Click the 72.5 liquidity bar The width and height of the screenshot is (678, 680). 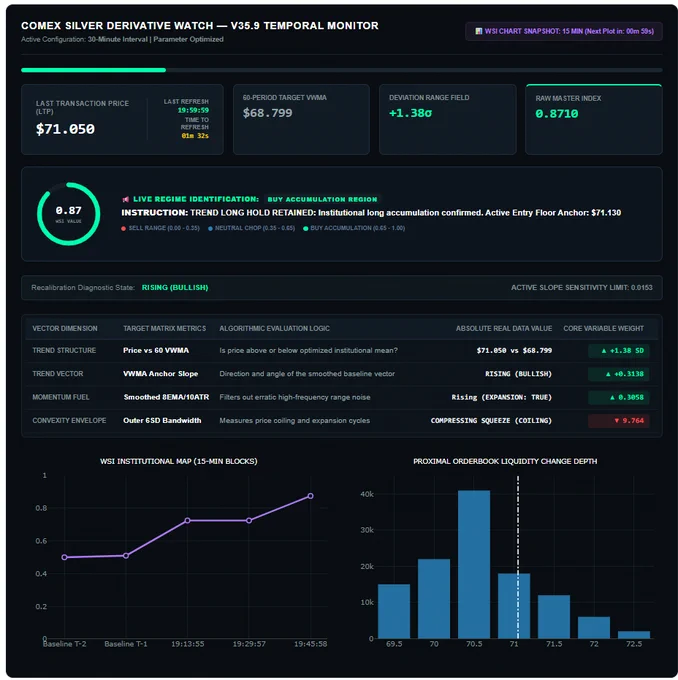click(x=634, y=635)
